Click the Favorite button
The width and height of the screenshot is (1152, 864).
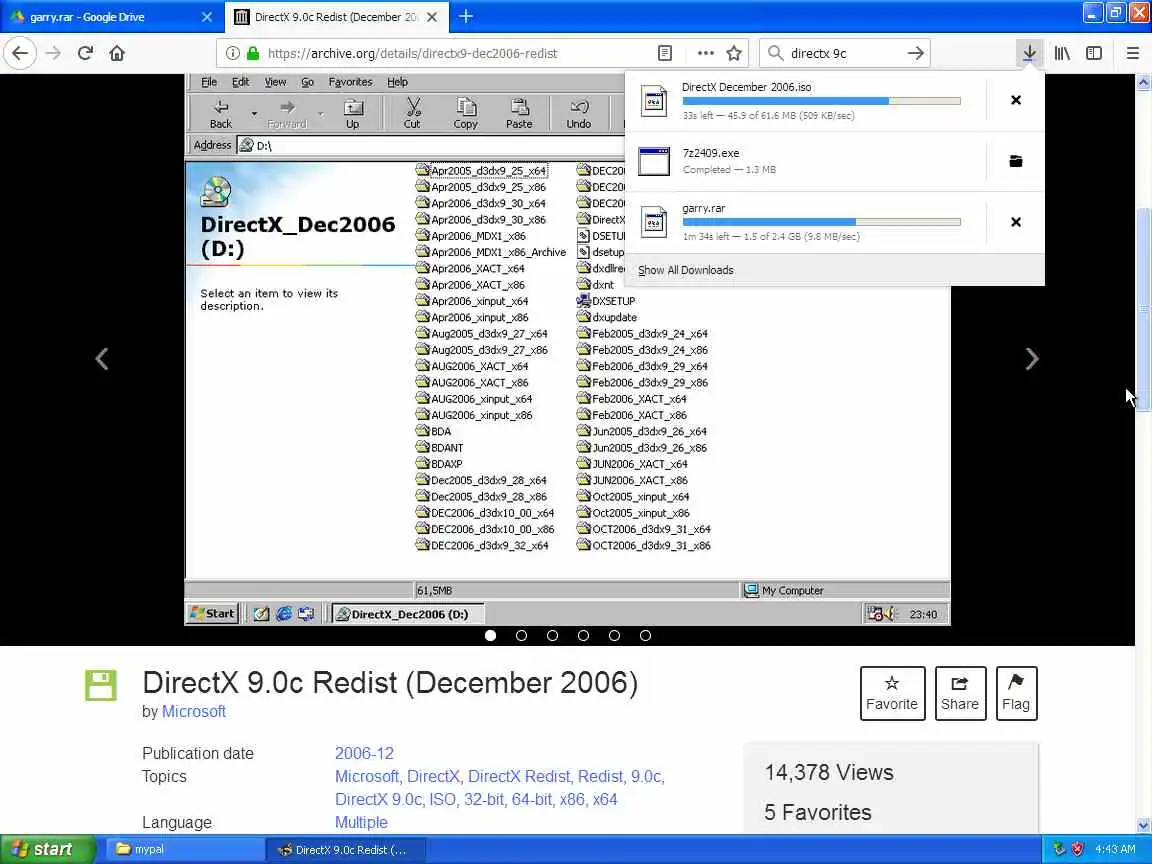[x=892, y=694]
